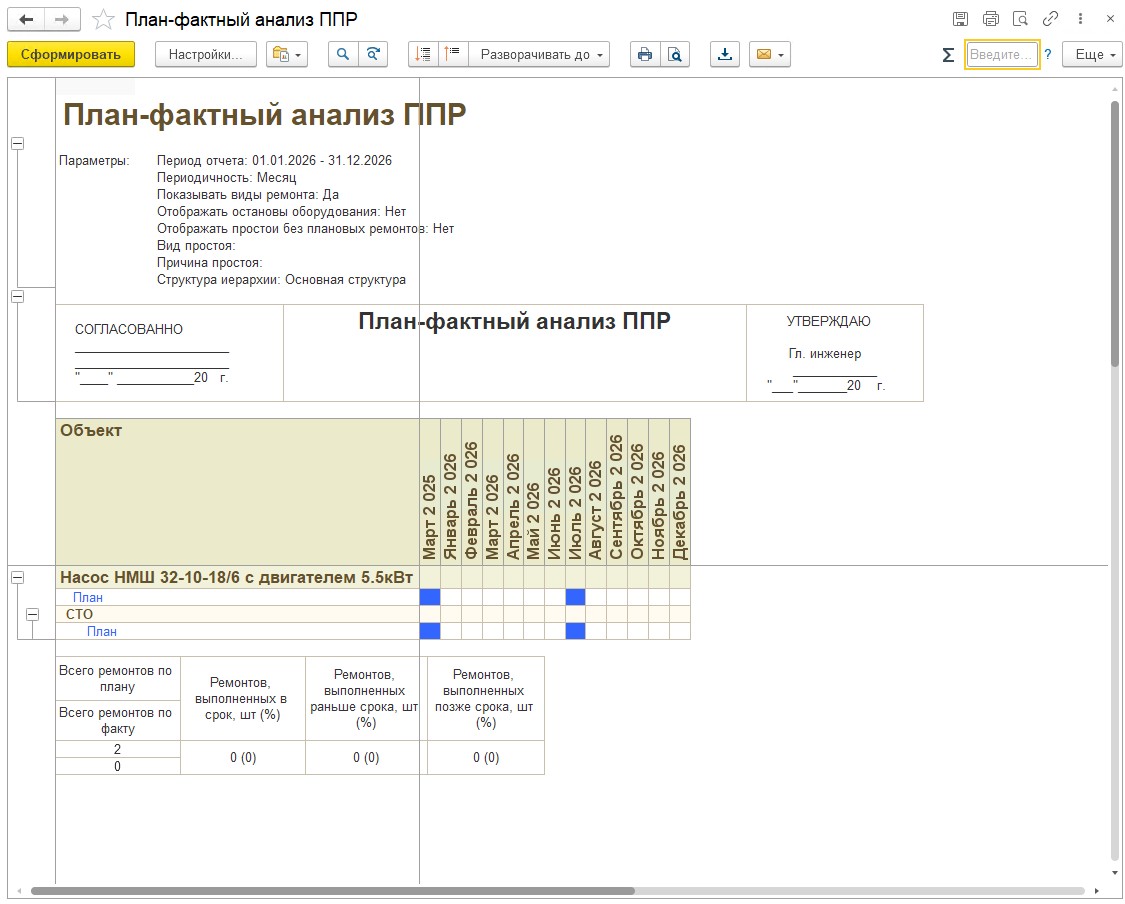The height and width of the screenshot is (904, 1125).
Task: Collapse the Параметры section group
Action: [18, 143]
